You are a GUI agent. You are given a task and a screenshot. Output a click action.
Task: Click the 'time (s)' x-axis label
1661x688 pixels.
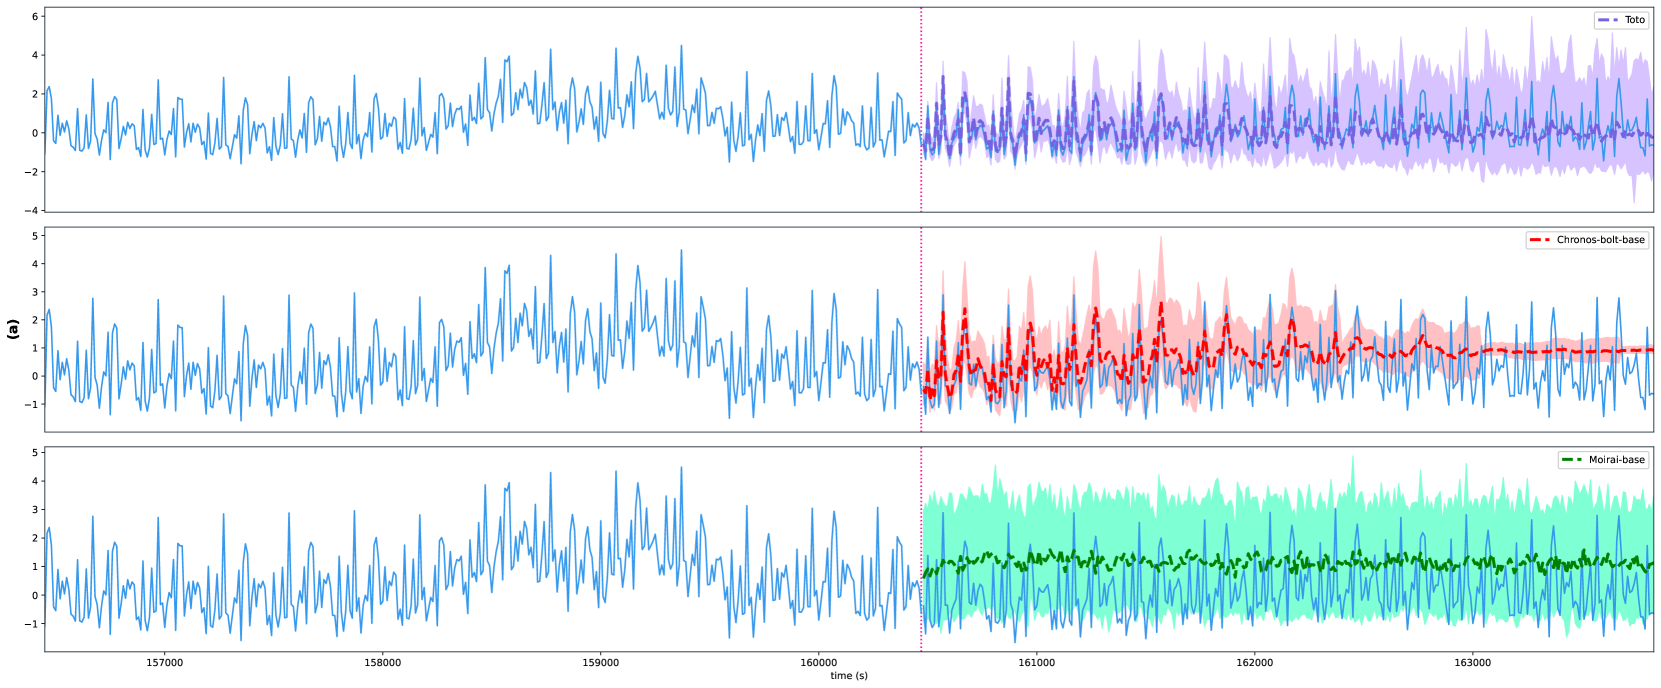(848, 676)
